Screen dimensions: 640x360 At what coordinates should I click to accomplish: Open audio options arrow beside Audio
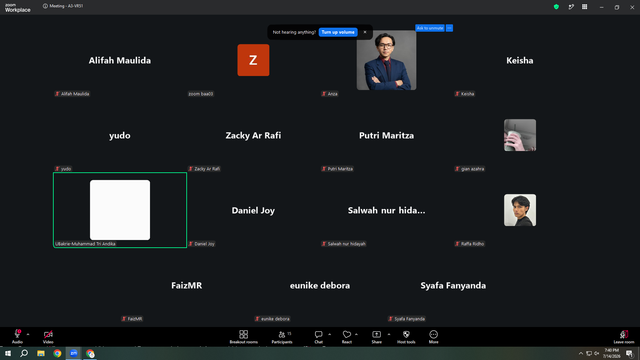(28, 334)
